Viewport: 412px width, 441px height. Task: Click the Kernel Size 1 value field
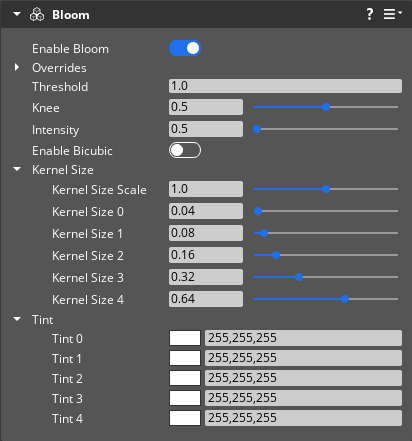click(x=206, y=233)
